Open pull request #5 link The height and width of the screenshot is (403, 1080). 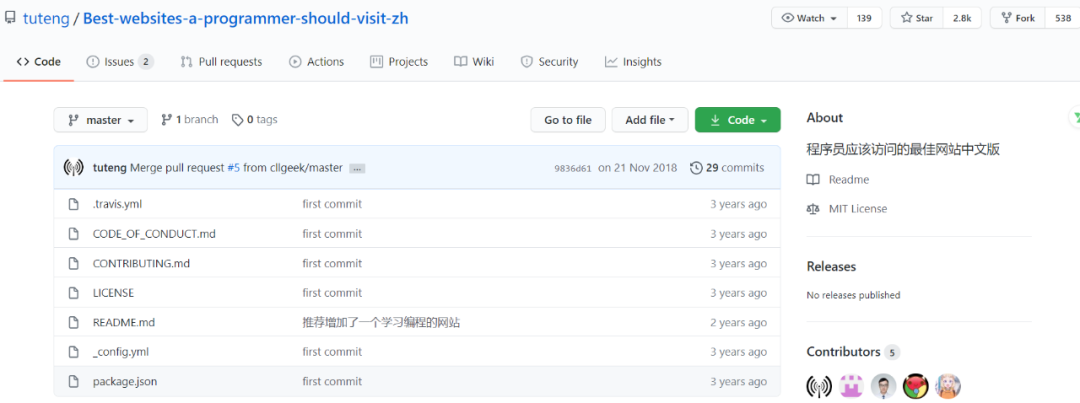[x=233, y=168]
